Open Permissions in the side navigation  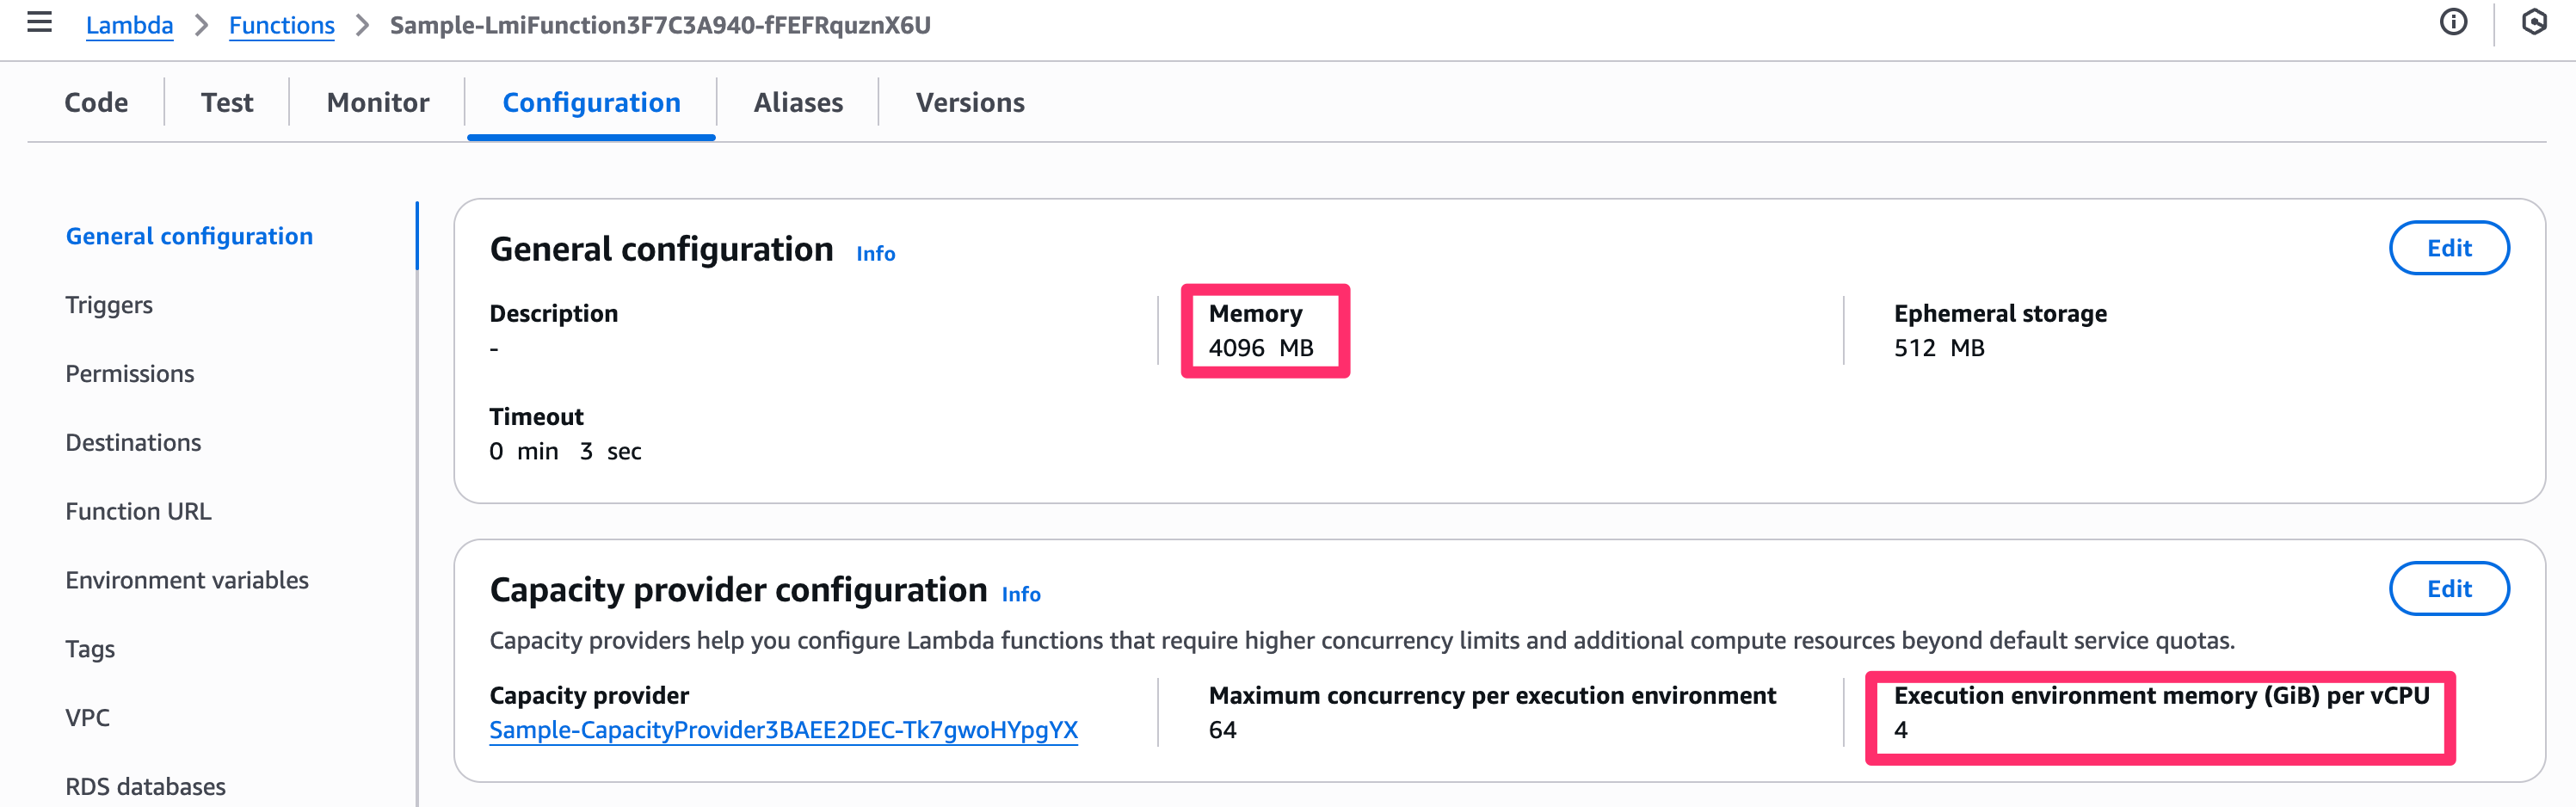[130, 374]
